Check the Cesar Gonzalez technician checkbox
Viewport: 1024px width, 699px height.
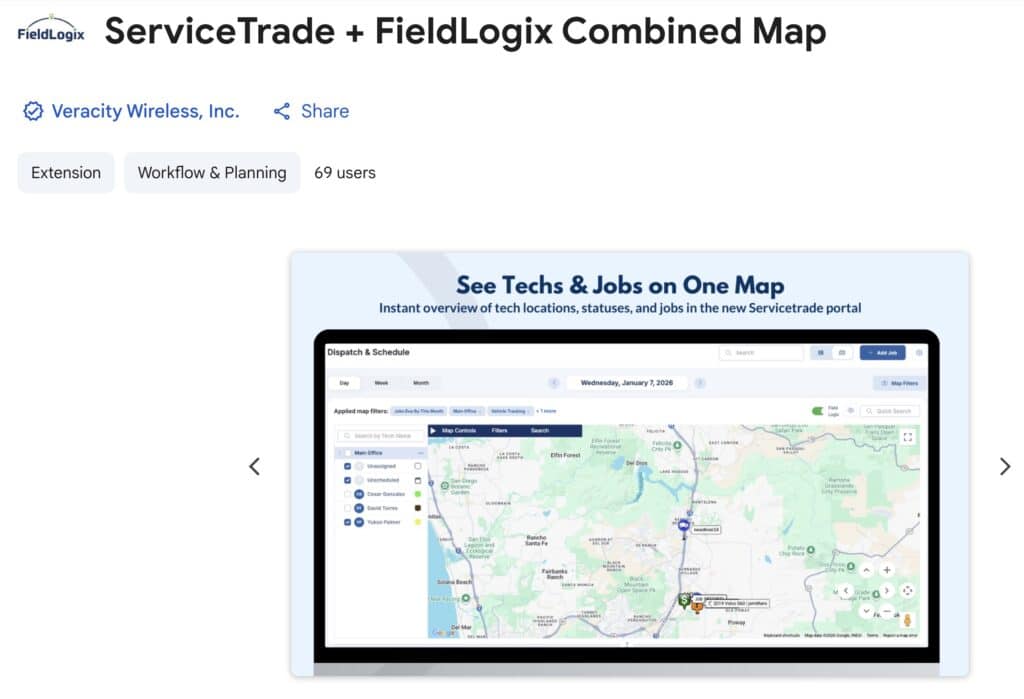pos(347,494)
